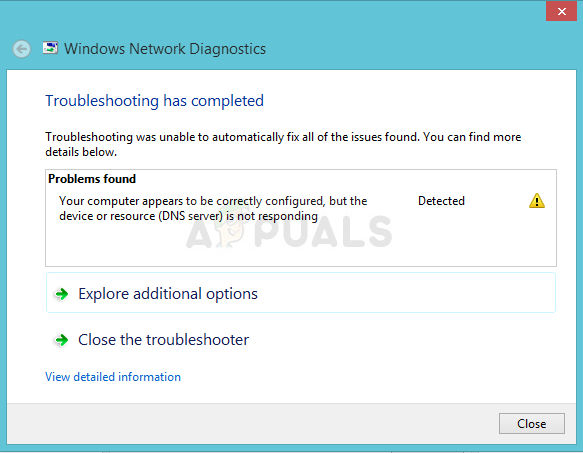Viewport: 583px width, 453px height.
Task: Click the Appuals watermark logo
Action: point(289,230)
